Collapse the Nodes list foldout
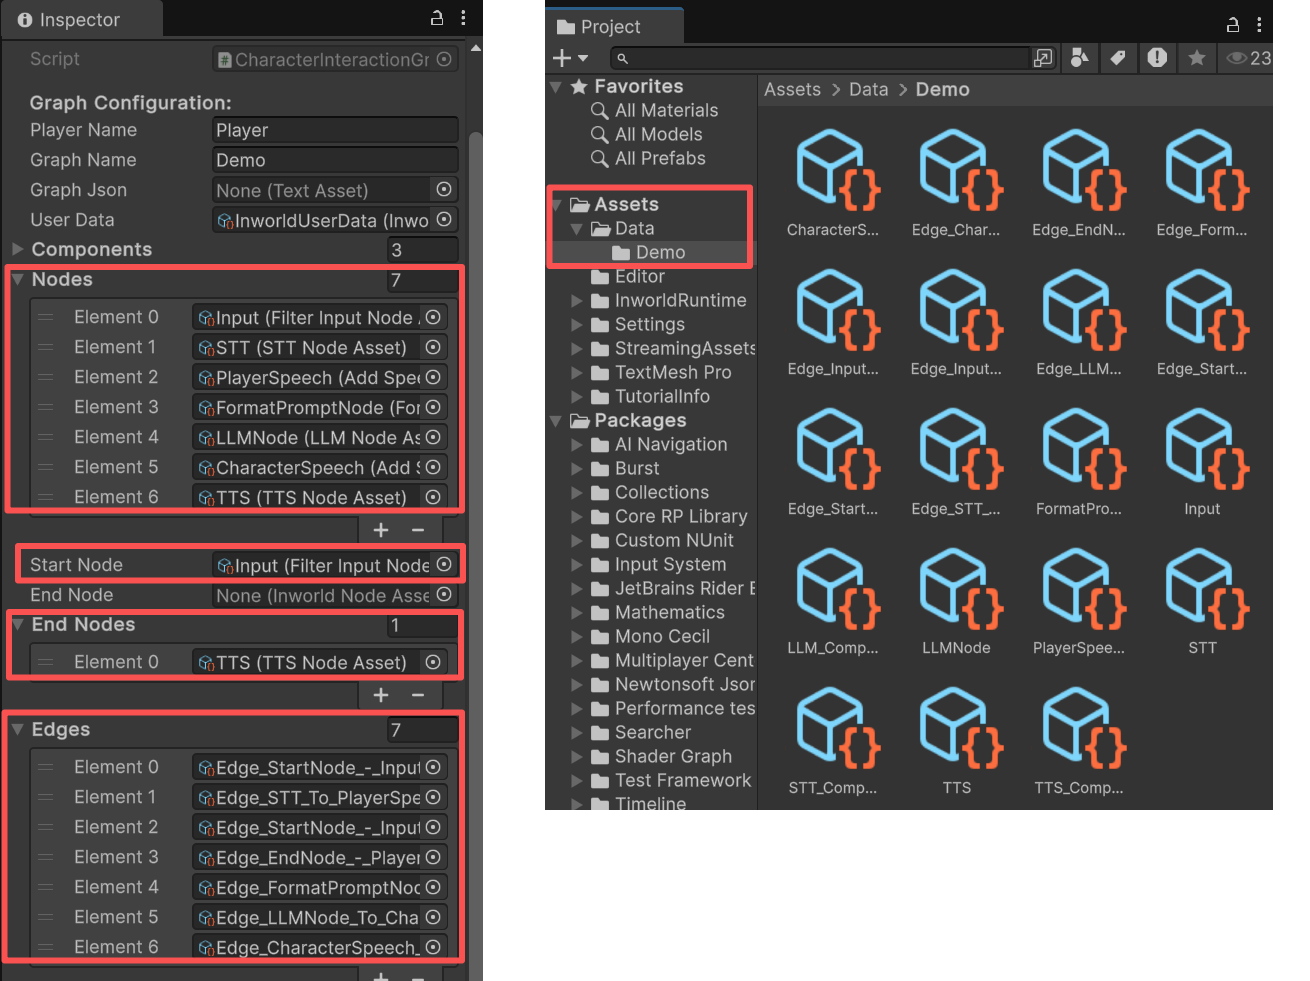1310x981 pixels. tap(18, 280)
